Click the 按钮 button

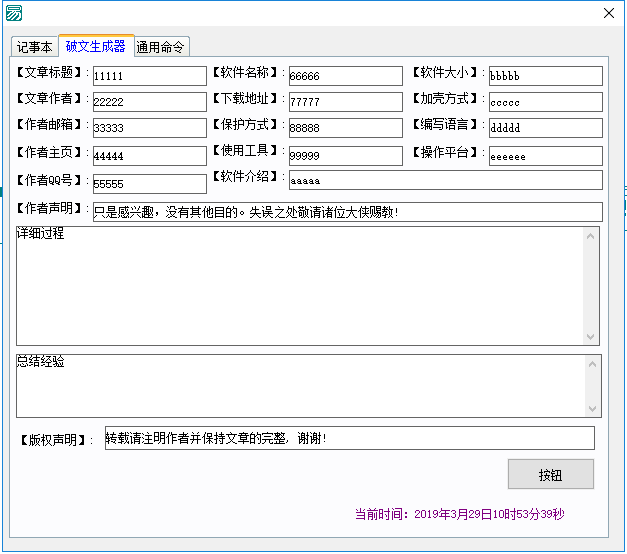click(x=551, y=474)
